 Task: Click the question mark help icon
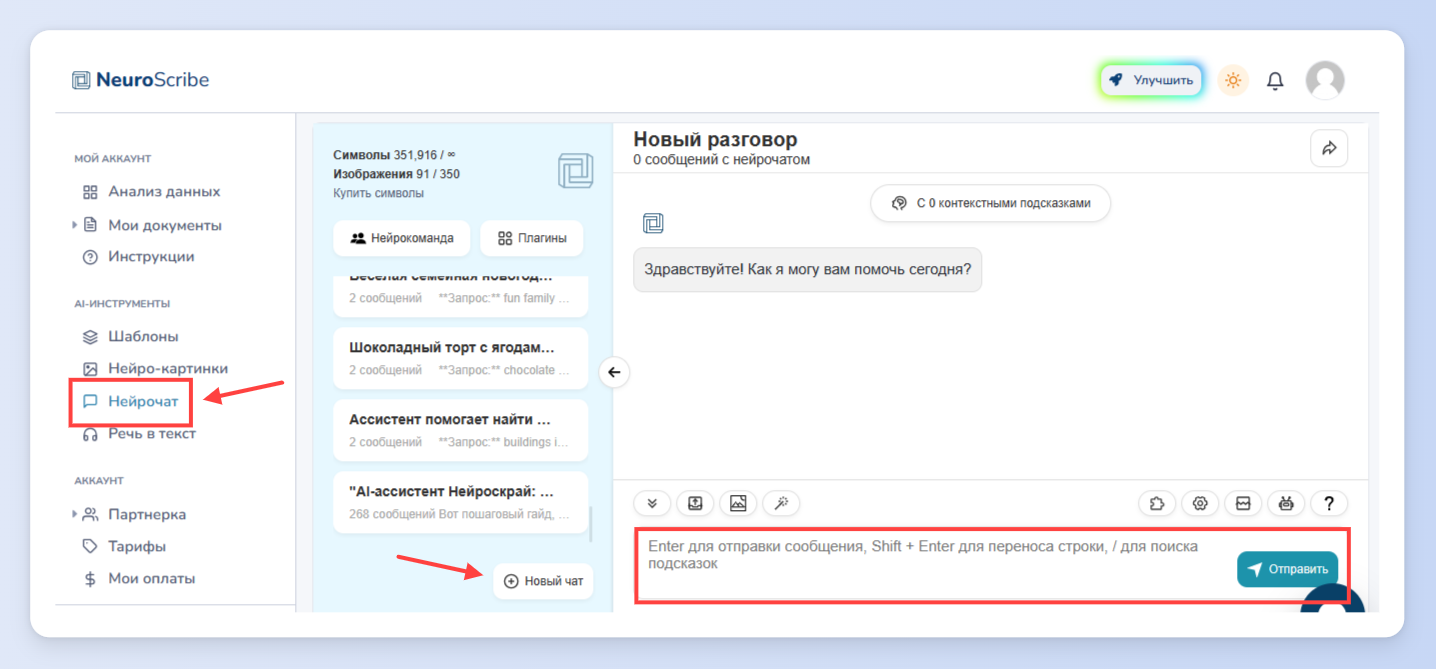tap(1329, 503)
